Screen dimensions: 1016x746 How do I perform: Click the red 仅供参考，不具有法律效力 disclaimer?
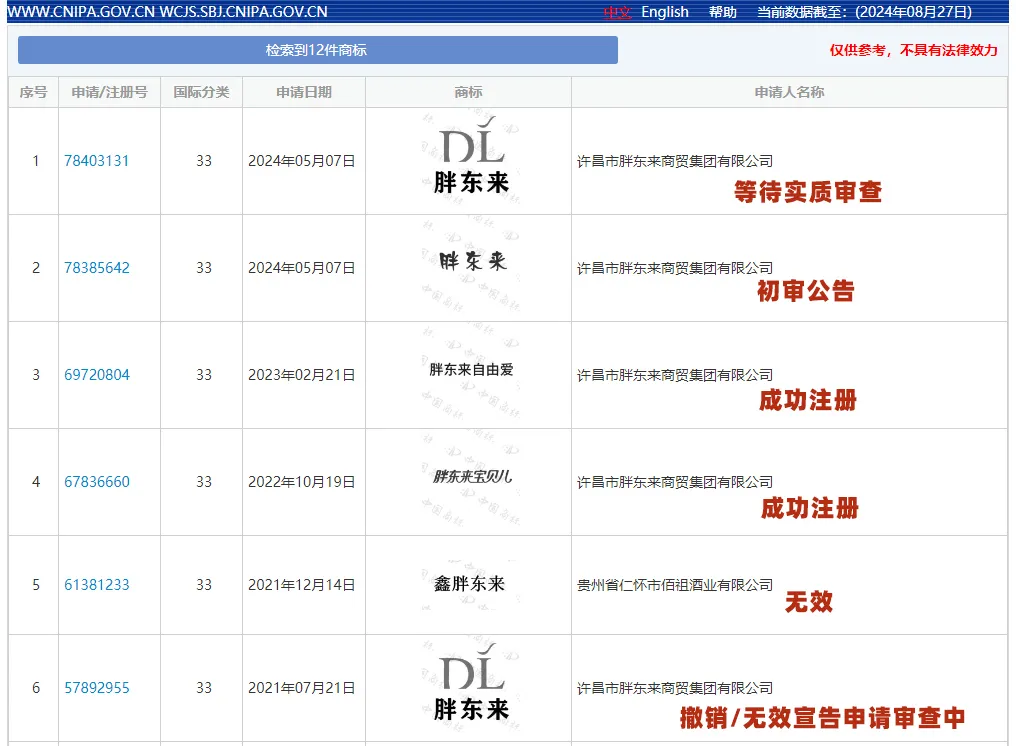point(914,50)
